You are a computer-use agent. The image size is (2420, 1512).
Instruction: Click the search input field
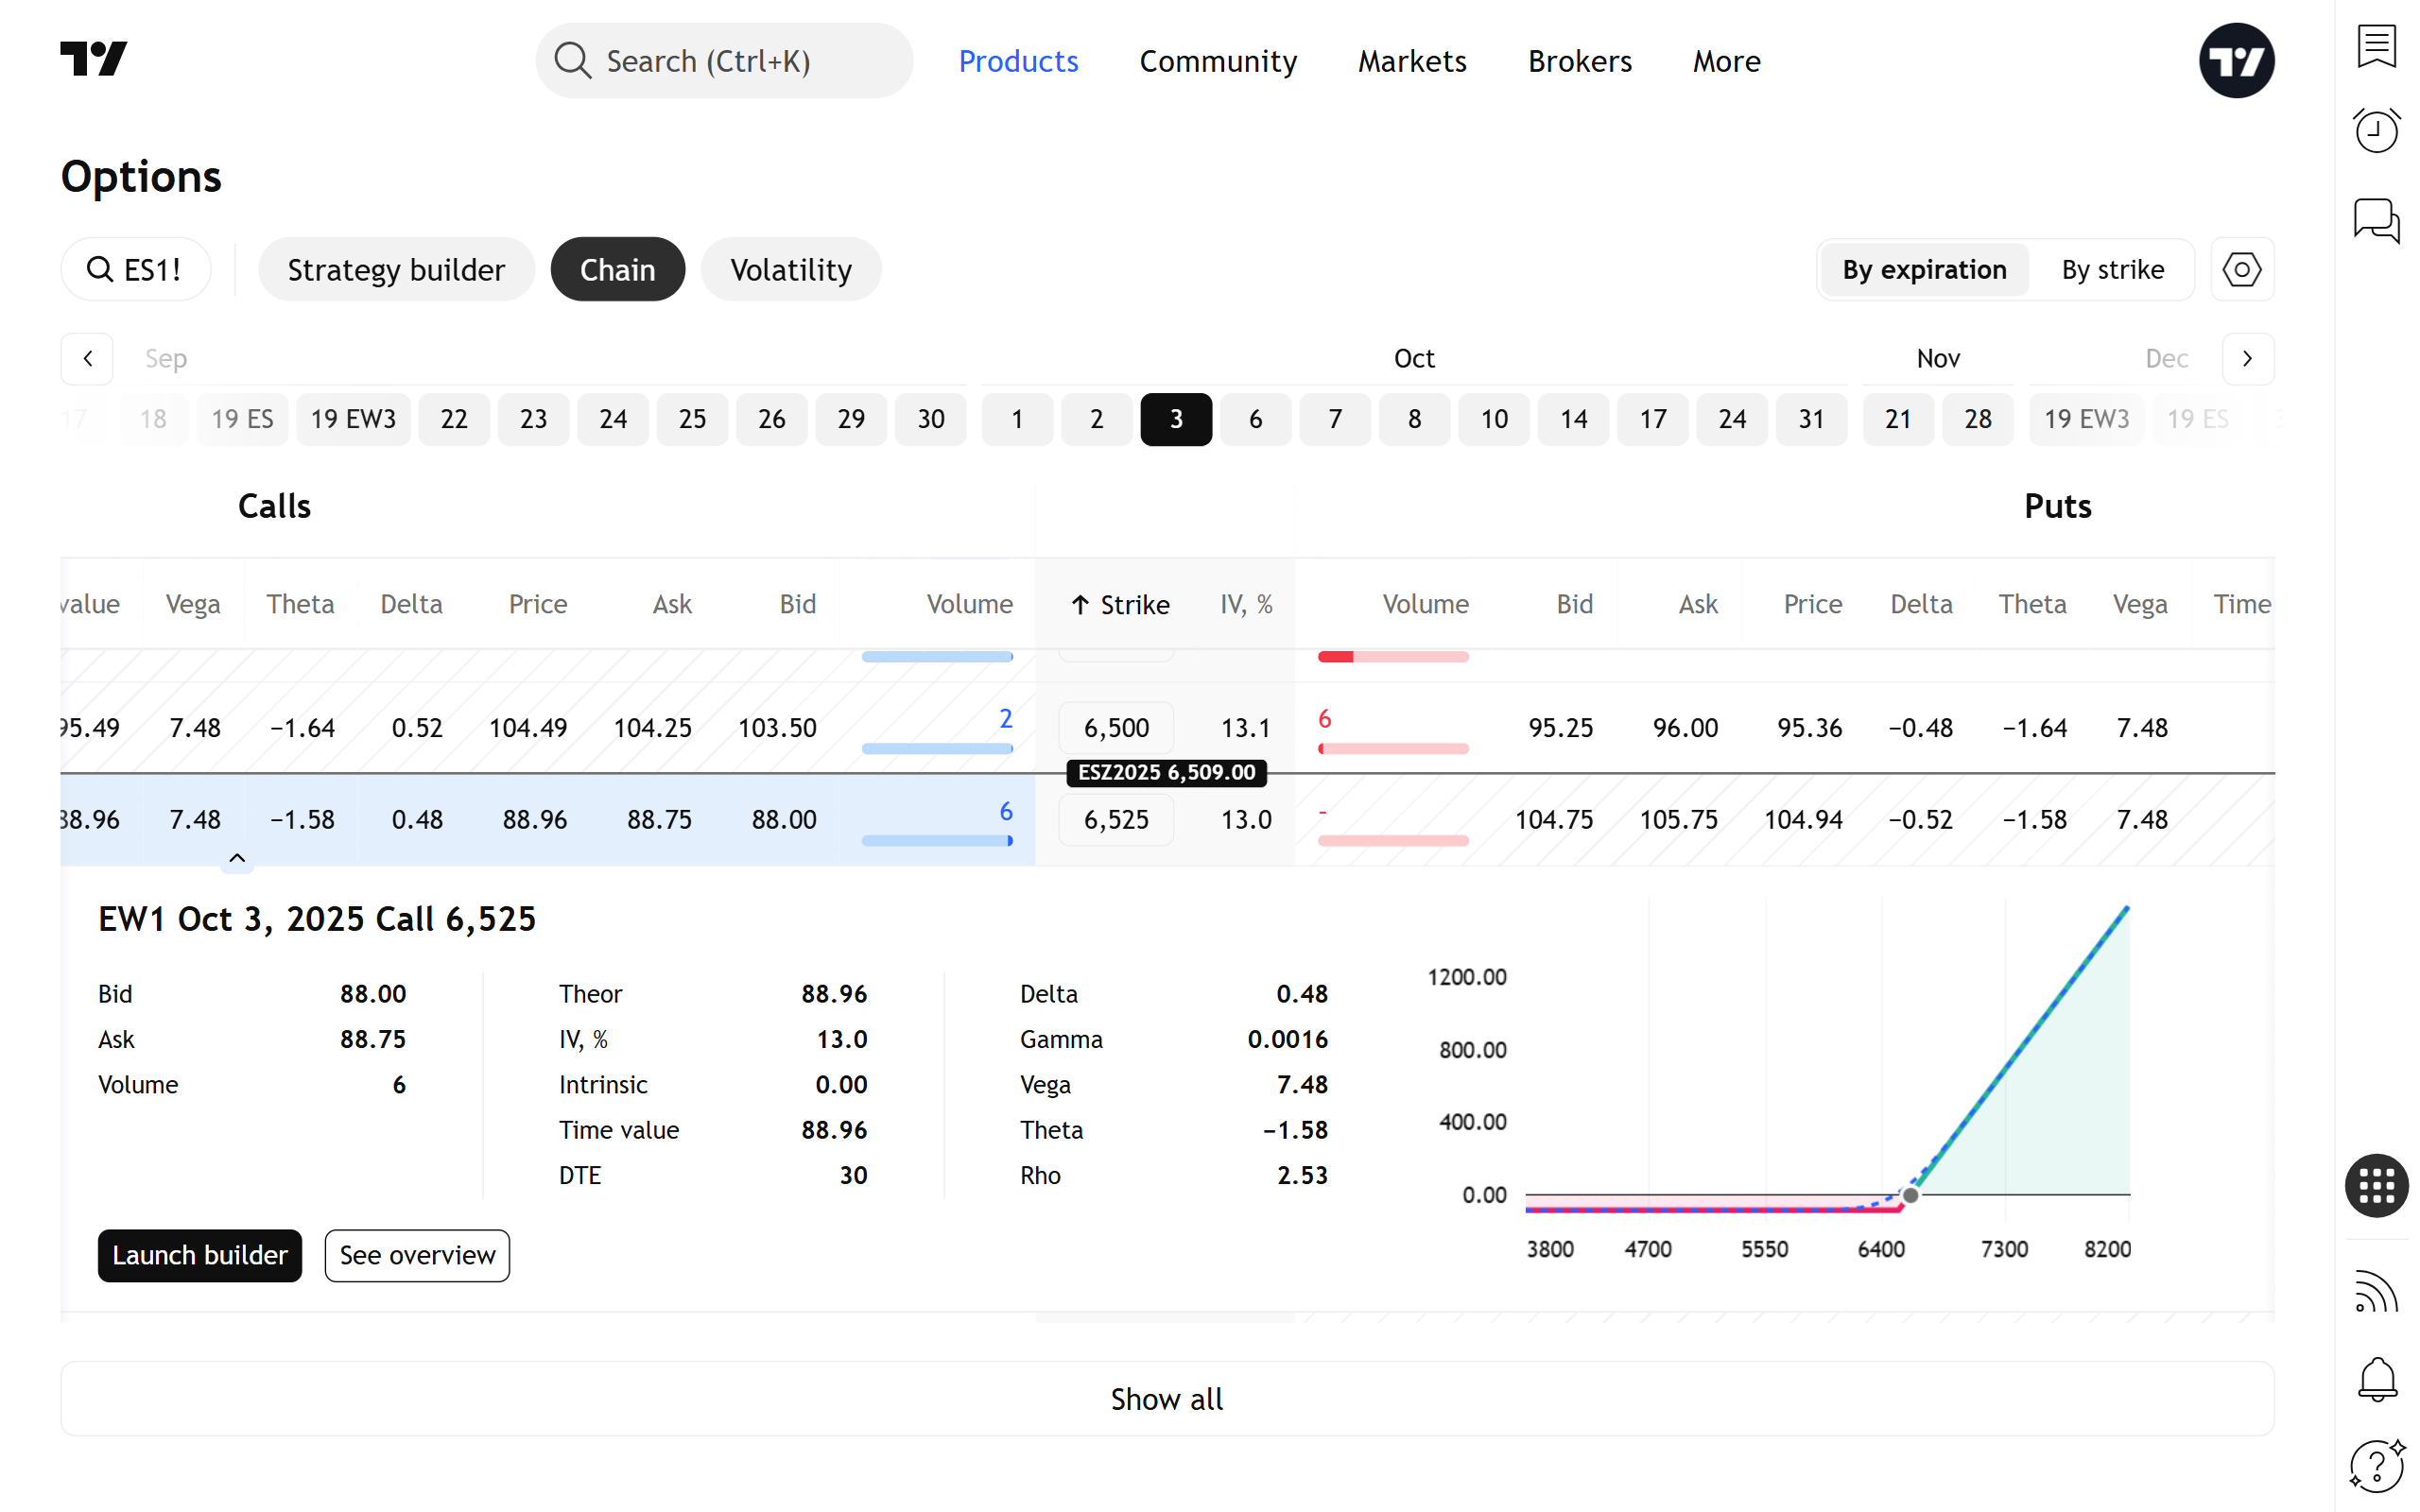coord(724,61)
